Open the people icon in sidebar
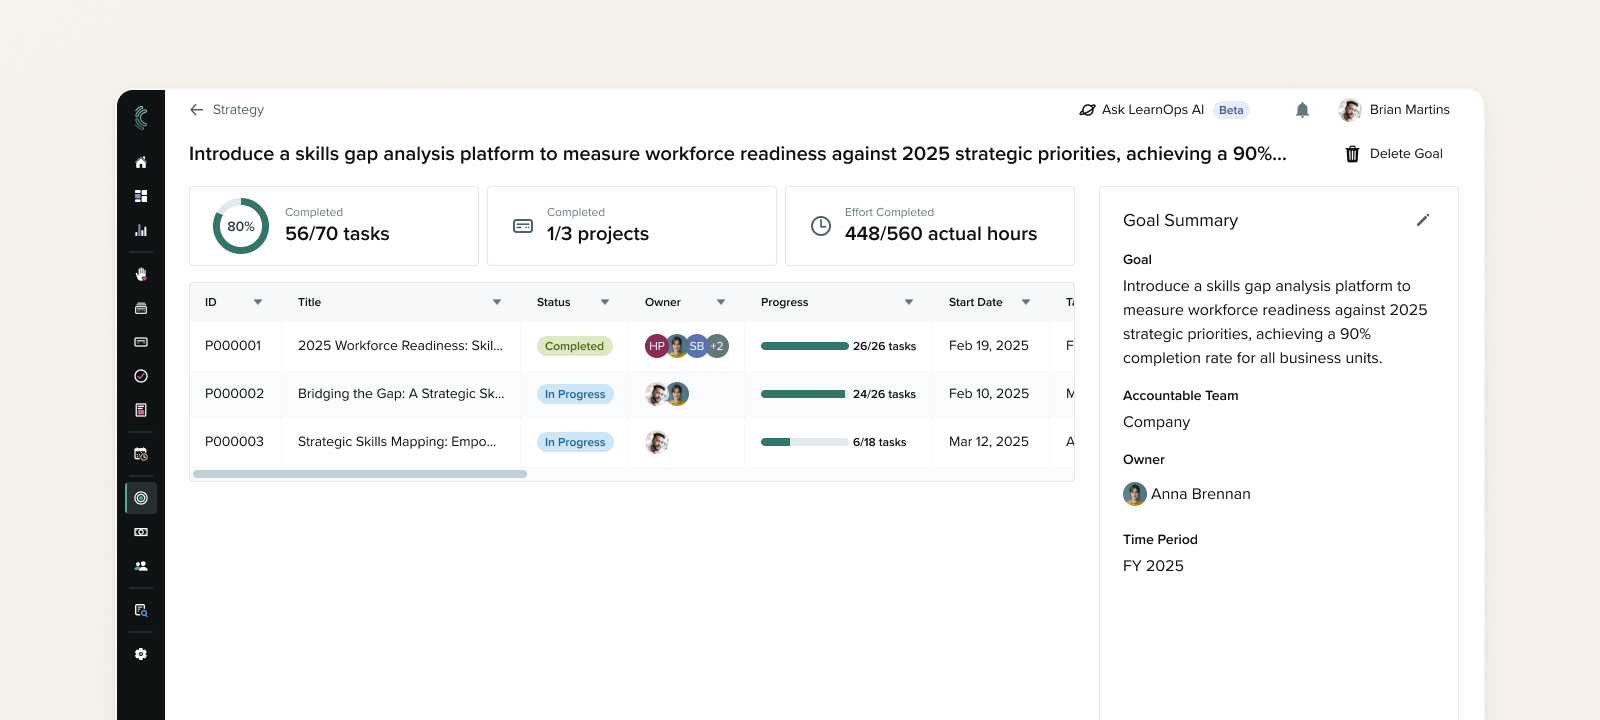This screenshot has height=720, width=1600. click(141, 566)
